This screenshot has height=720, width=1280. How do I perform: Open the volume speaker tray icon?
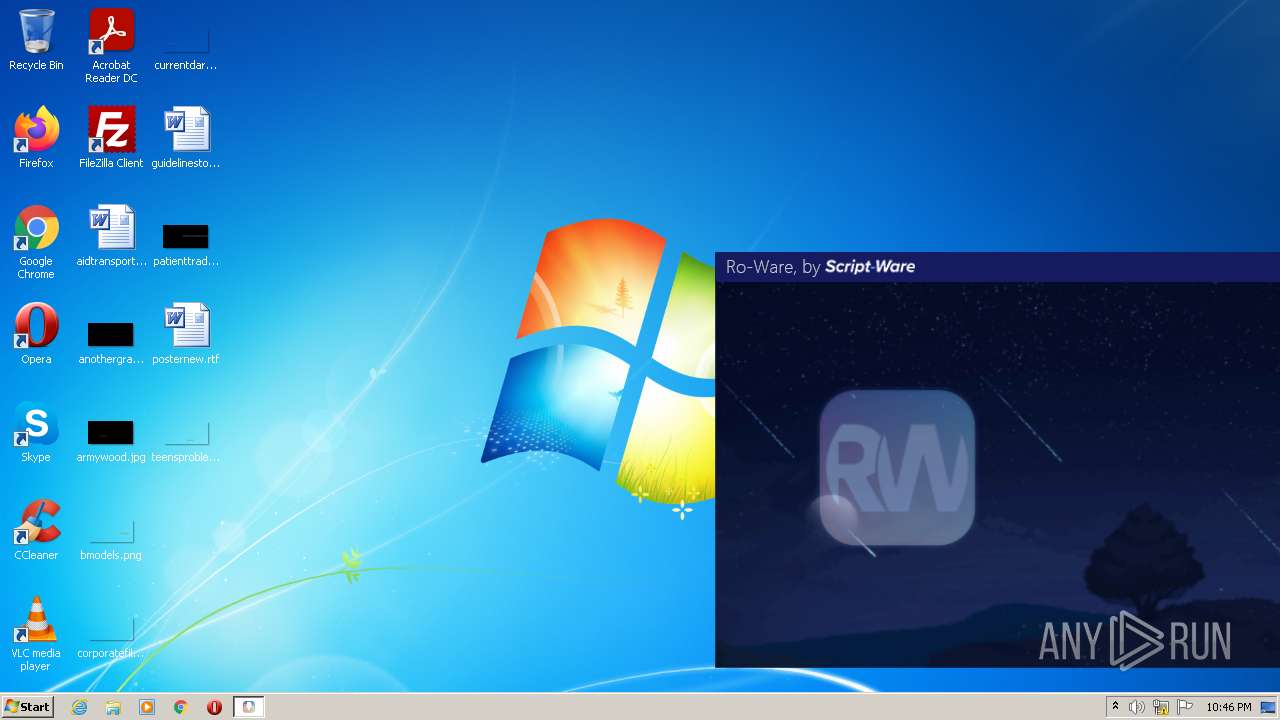pos(1137,707)
